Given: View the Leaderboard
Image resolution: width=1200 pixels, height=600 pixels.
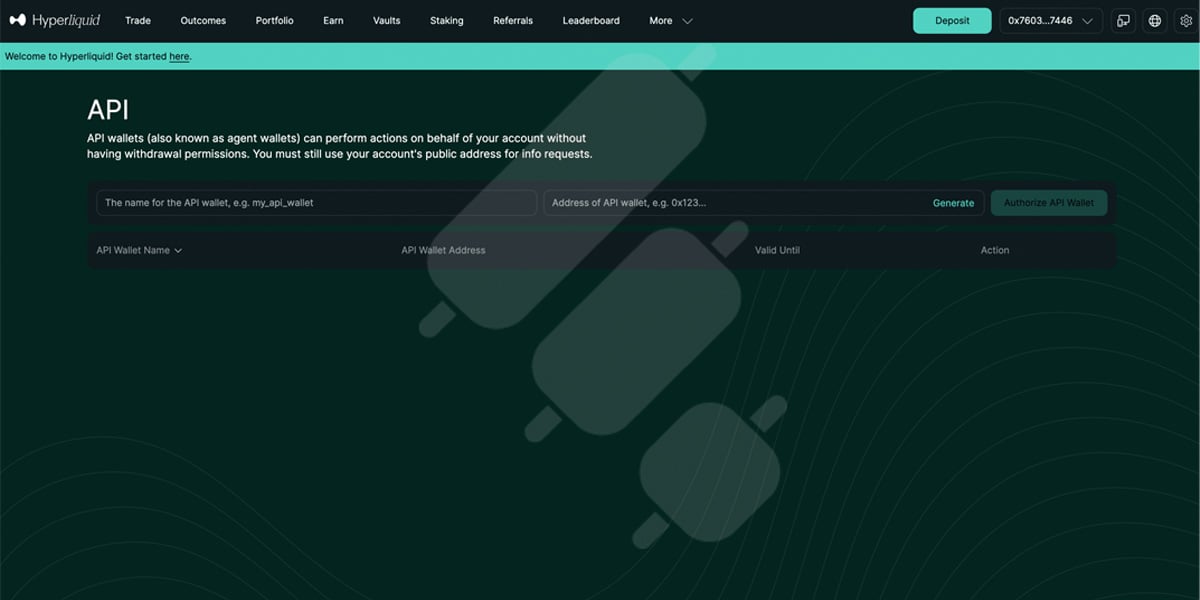Looking at the screenshot, I should tap(591, 20).
